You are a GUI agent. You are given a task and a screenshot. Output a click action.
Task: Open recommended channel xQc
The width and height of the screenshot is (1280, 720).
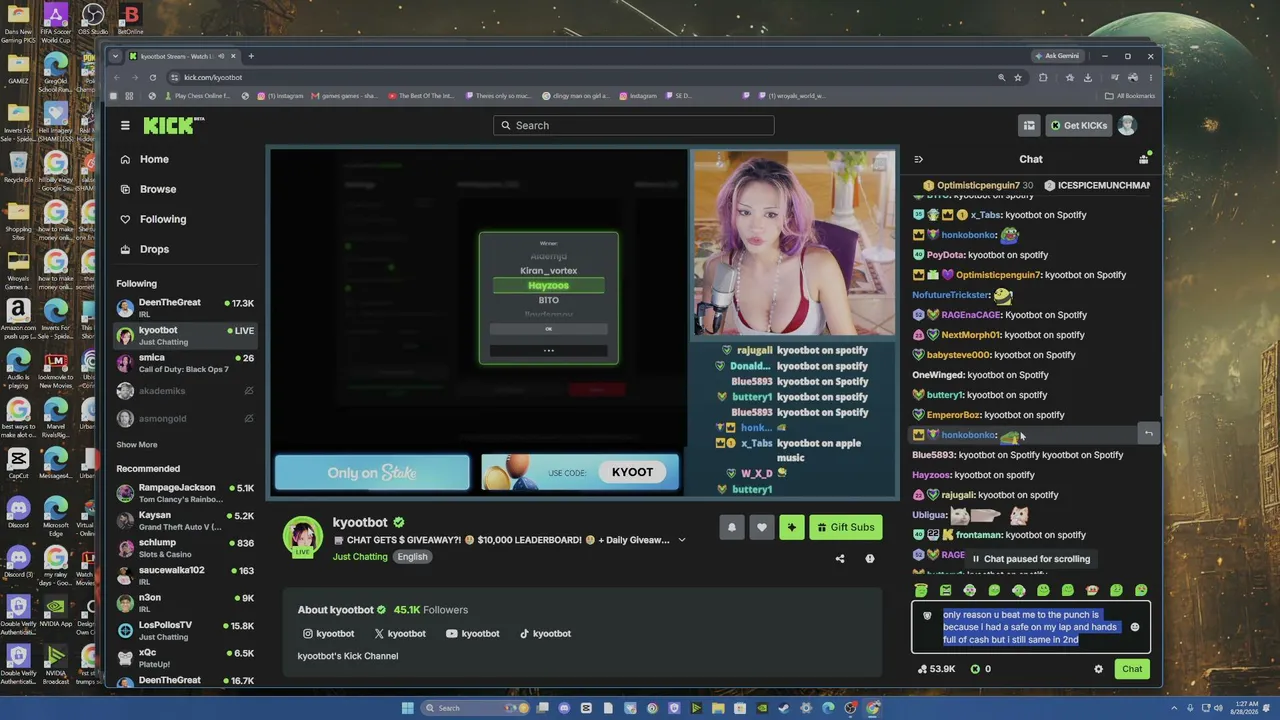pyautogui.click(x=186, y=658)
